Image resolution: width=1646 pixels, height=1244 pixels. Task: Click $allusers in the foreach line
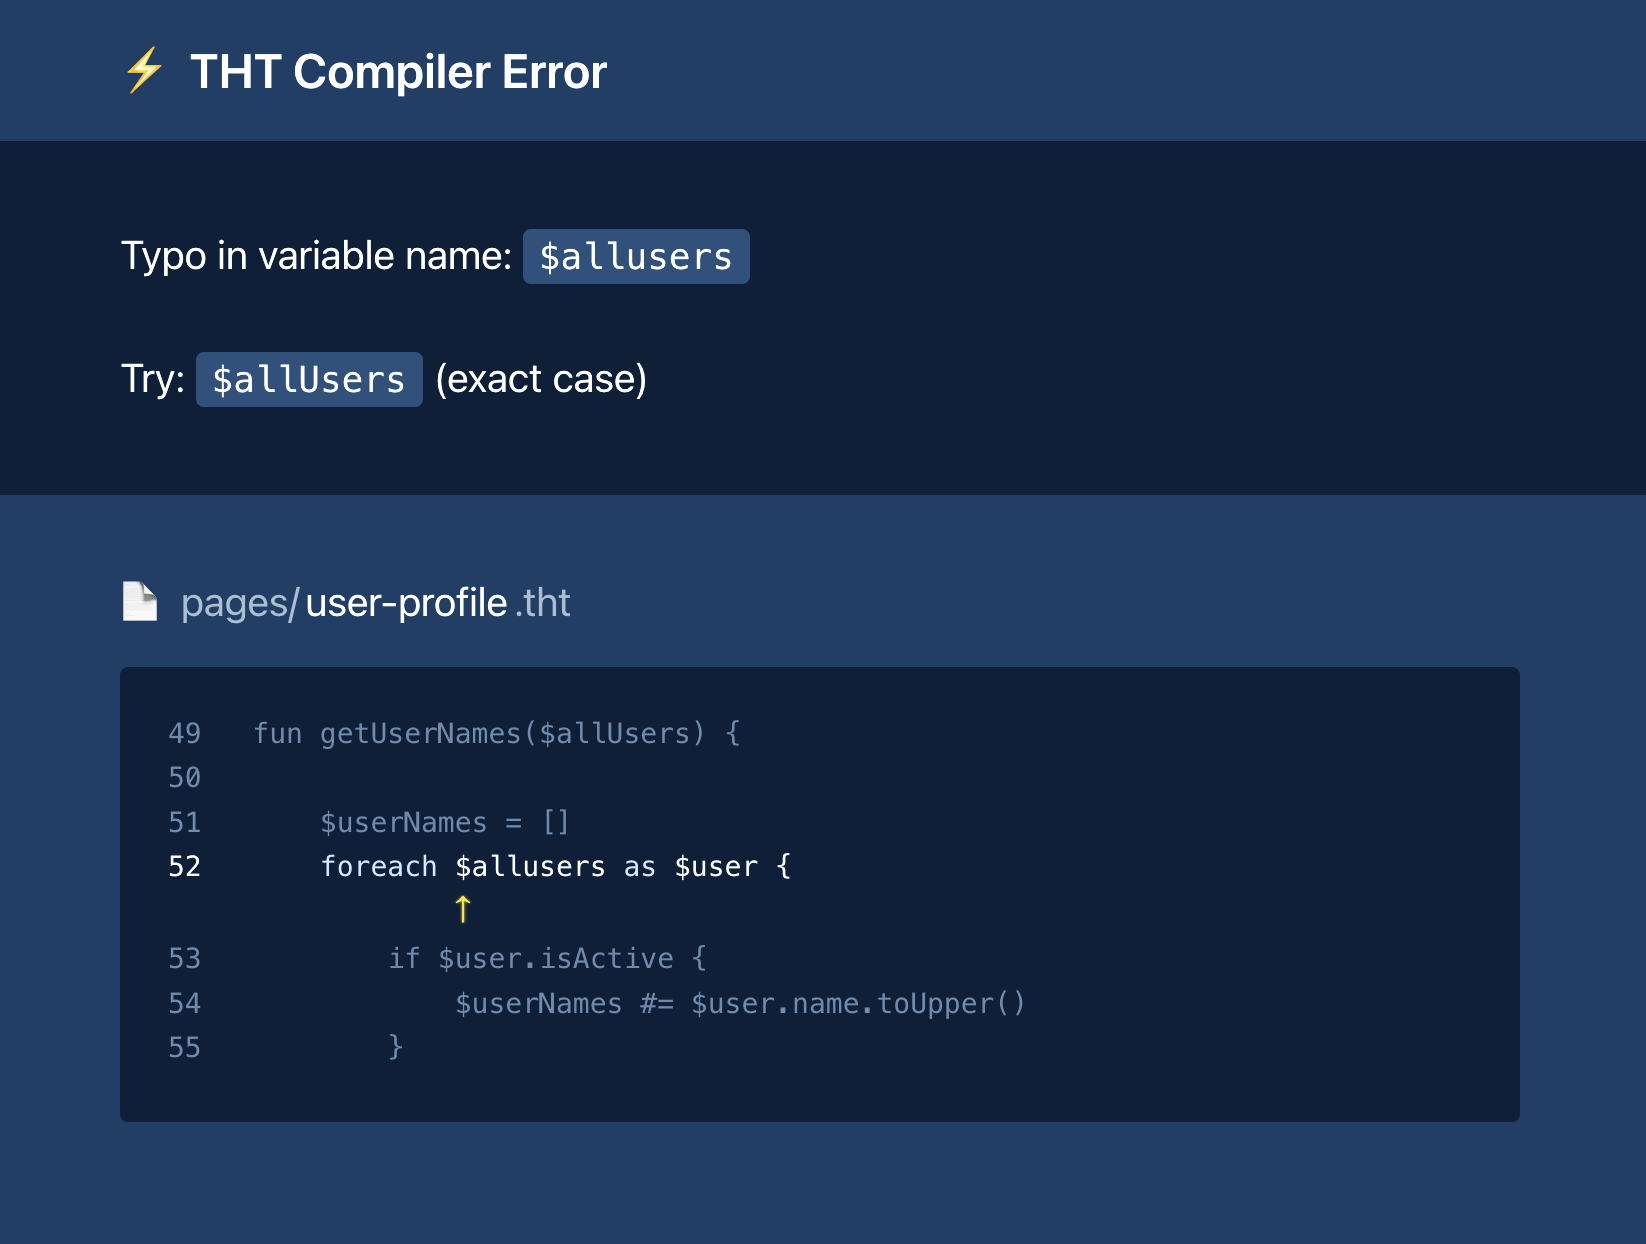(x=530, y=866)
